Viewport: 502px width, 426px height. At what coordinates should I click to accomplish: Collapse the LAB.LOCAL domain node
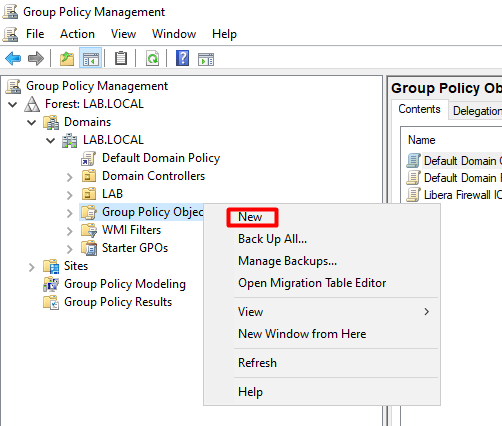(51, 140)
